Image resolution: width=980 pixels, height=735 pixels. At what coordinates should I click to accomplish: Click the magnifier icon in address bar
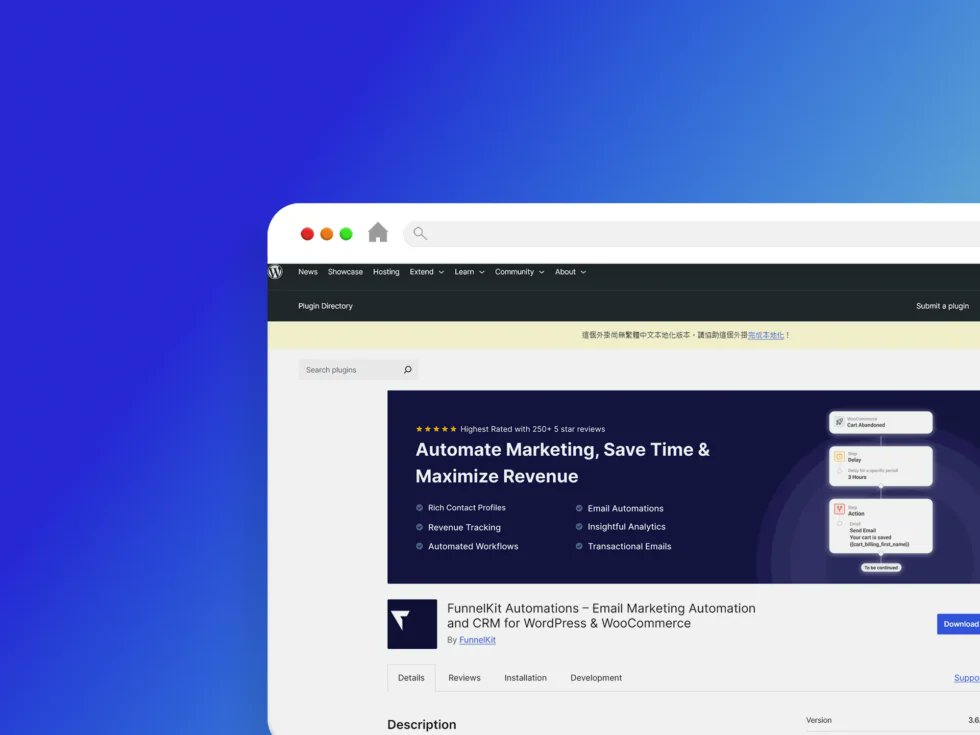(x=420, y=234)
